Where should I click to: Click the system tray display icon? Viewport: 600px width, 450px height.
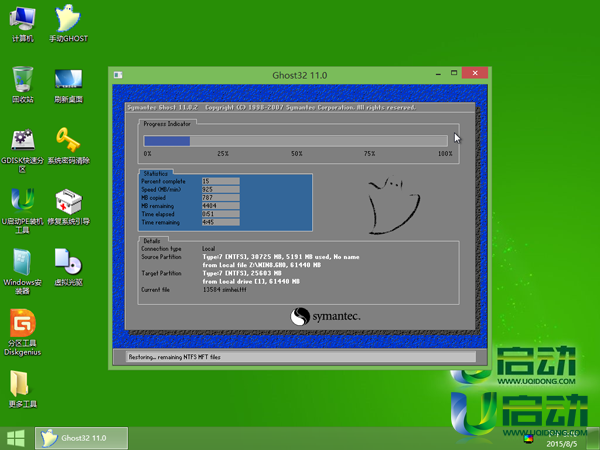528,439
